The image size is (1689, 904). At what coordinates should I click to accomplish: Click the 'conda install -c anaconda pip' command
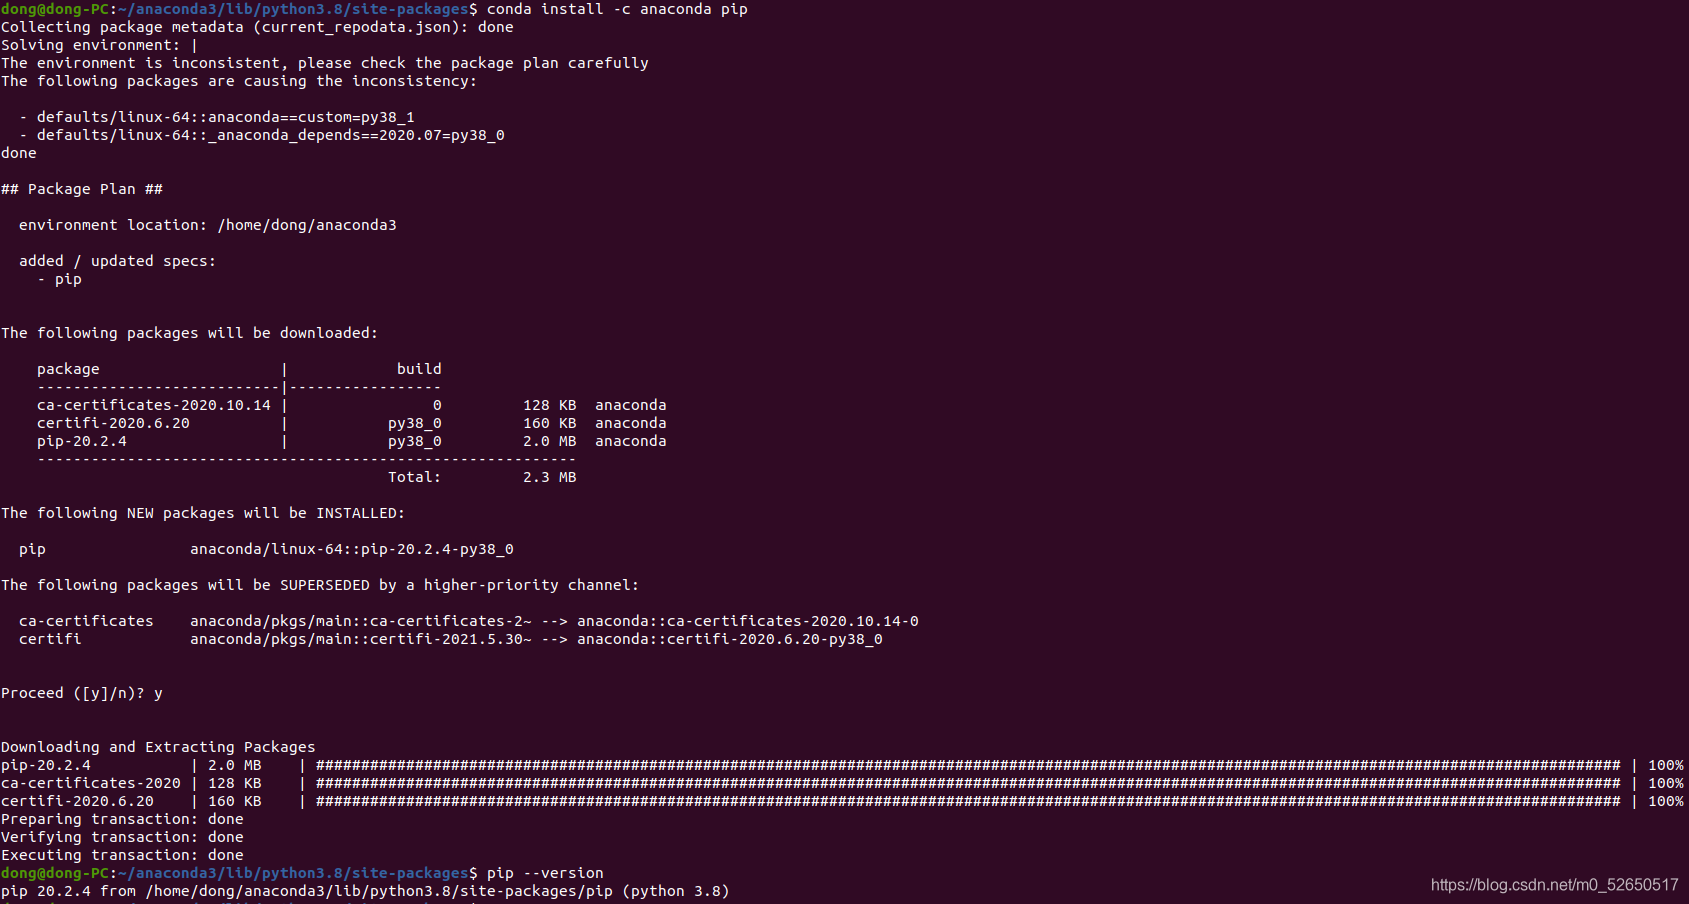(617, 9)
